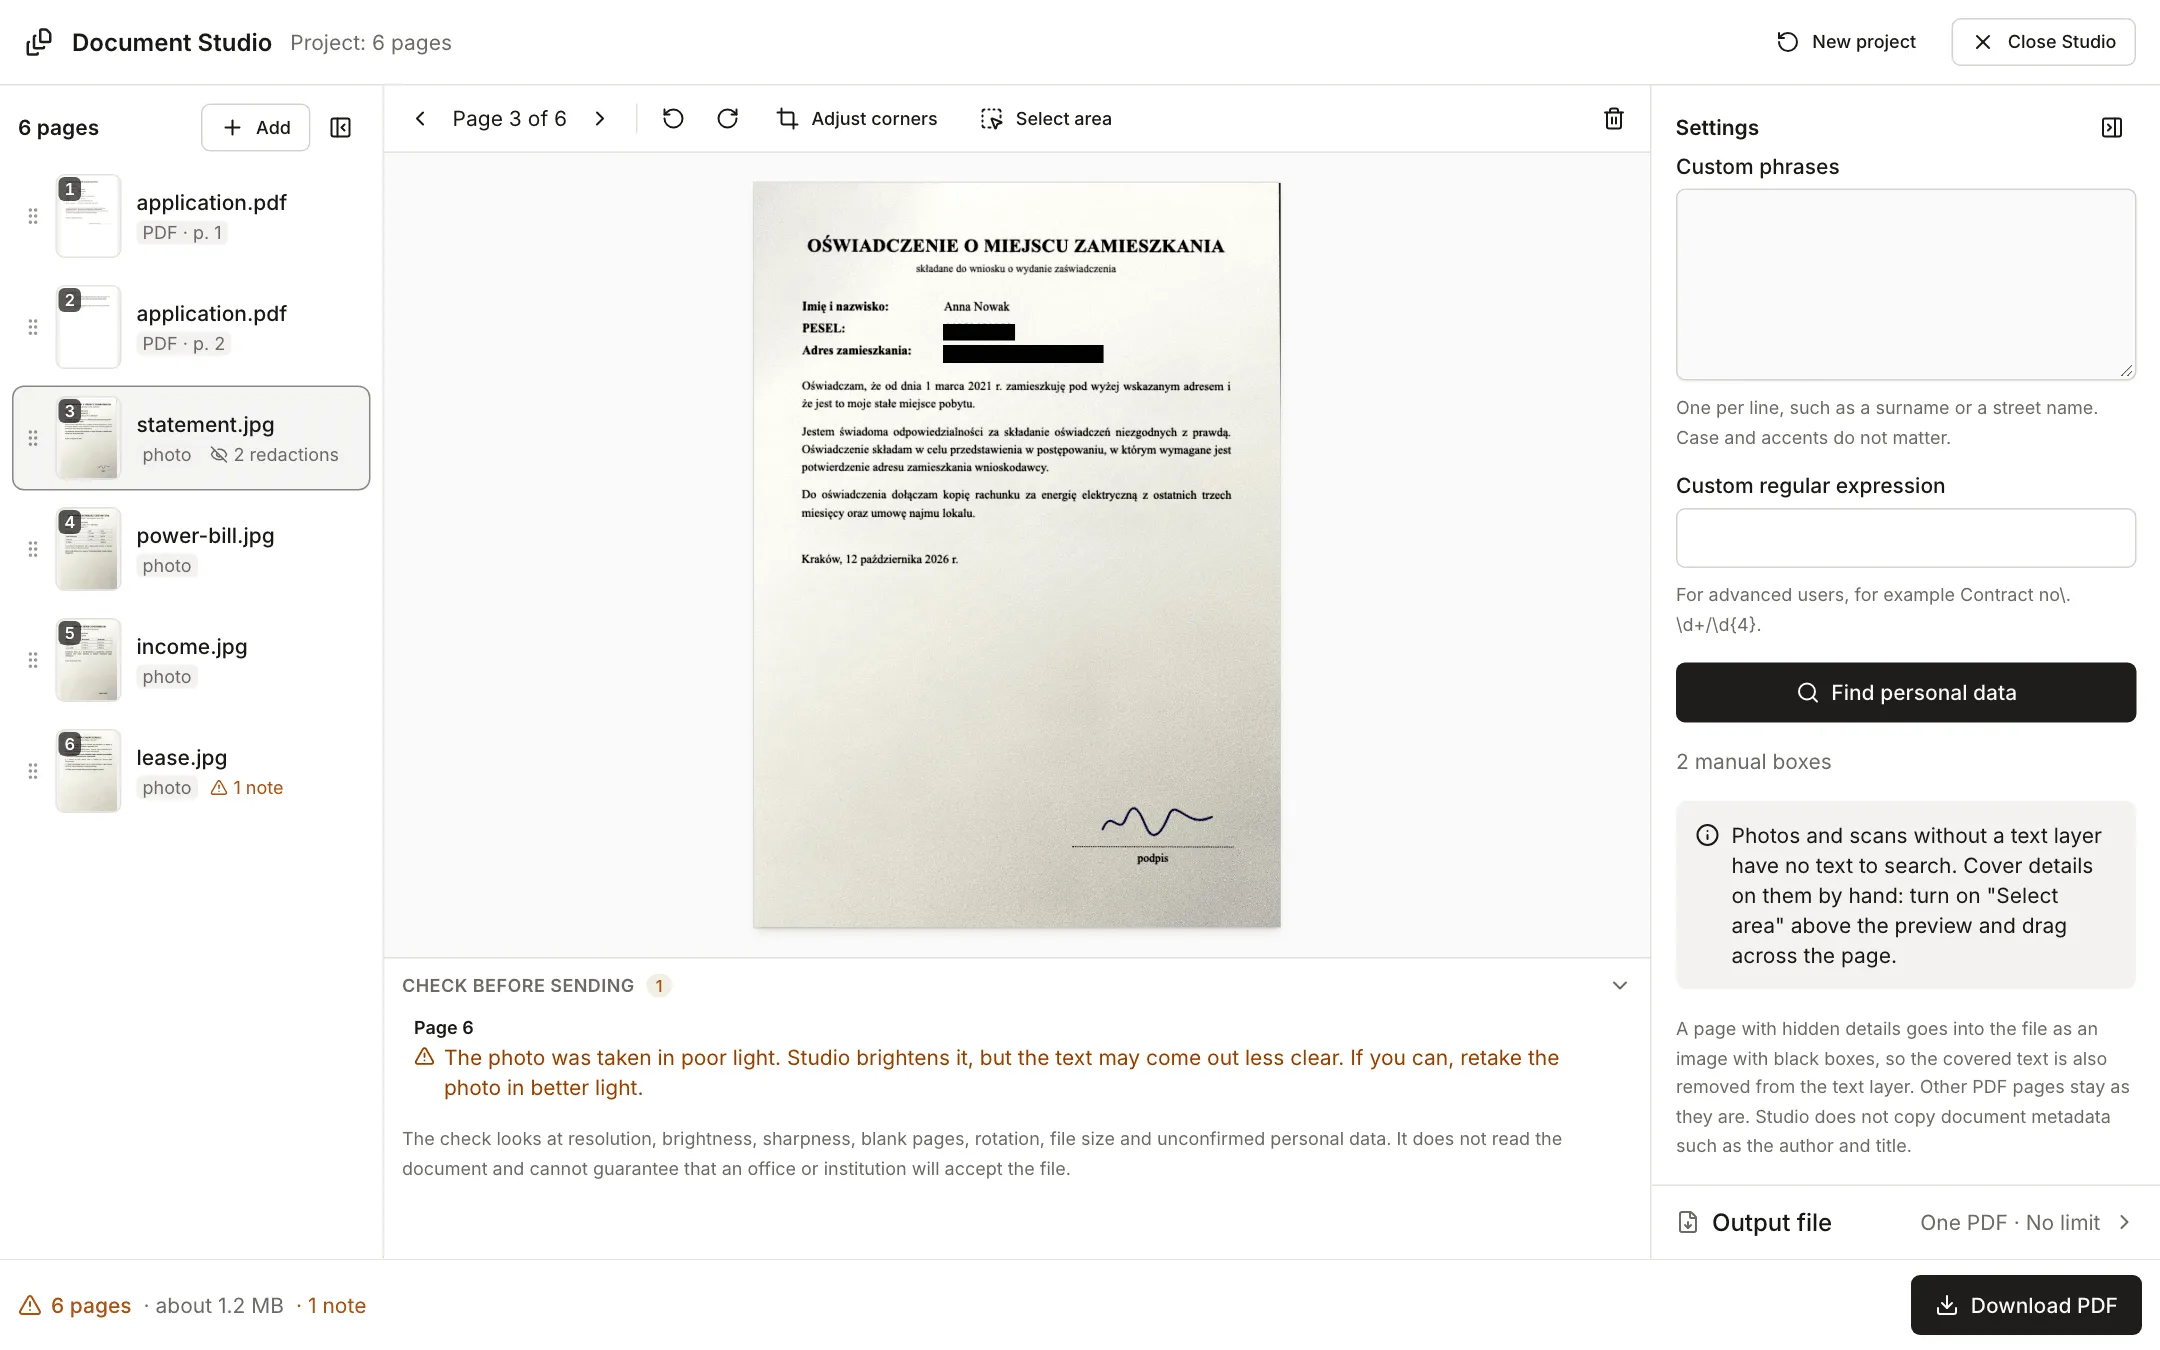Focus the Custom phrases text area
This screenshot has height=1350, width=2160.
[x=1906, y=285]
